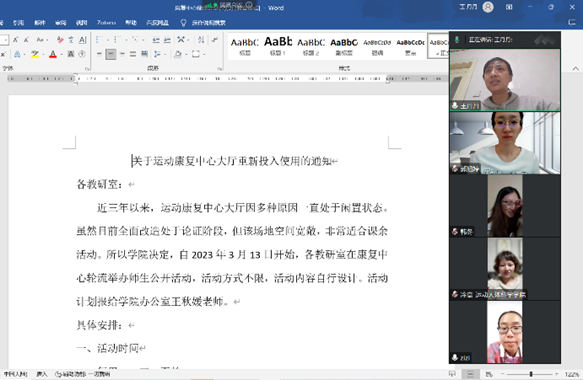583x380 pixels.
Task: Open the font color dropdown arrow
Action: pos(61,55)
